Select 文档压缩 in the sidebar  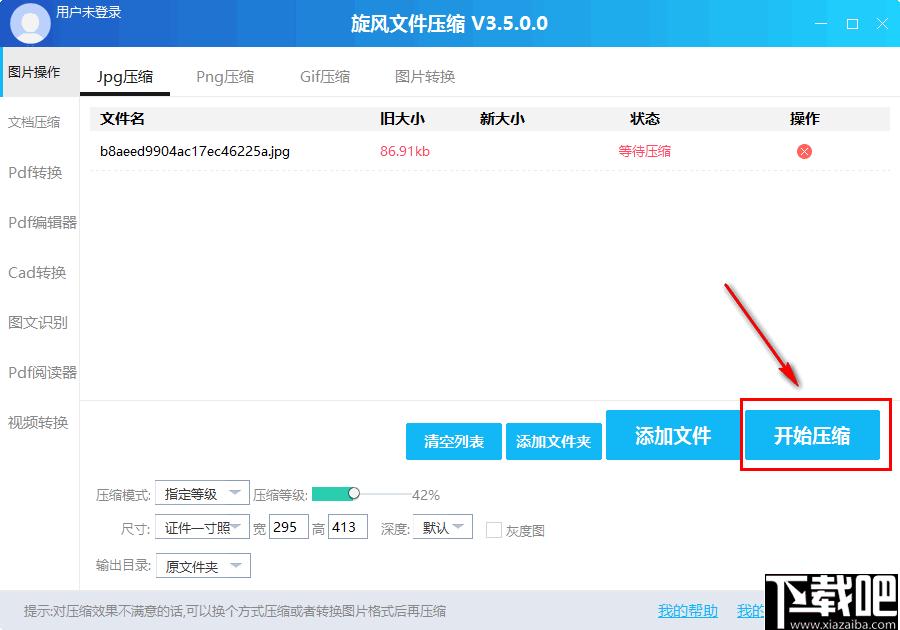pos(34,122)
